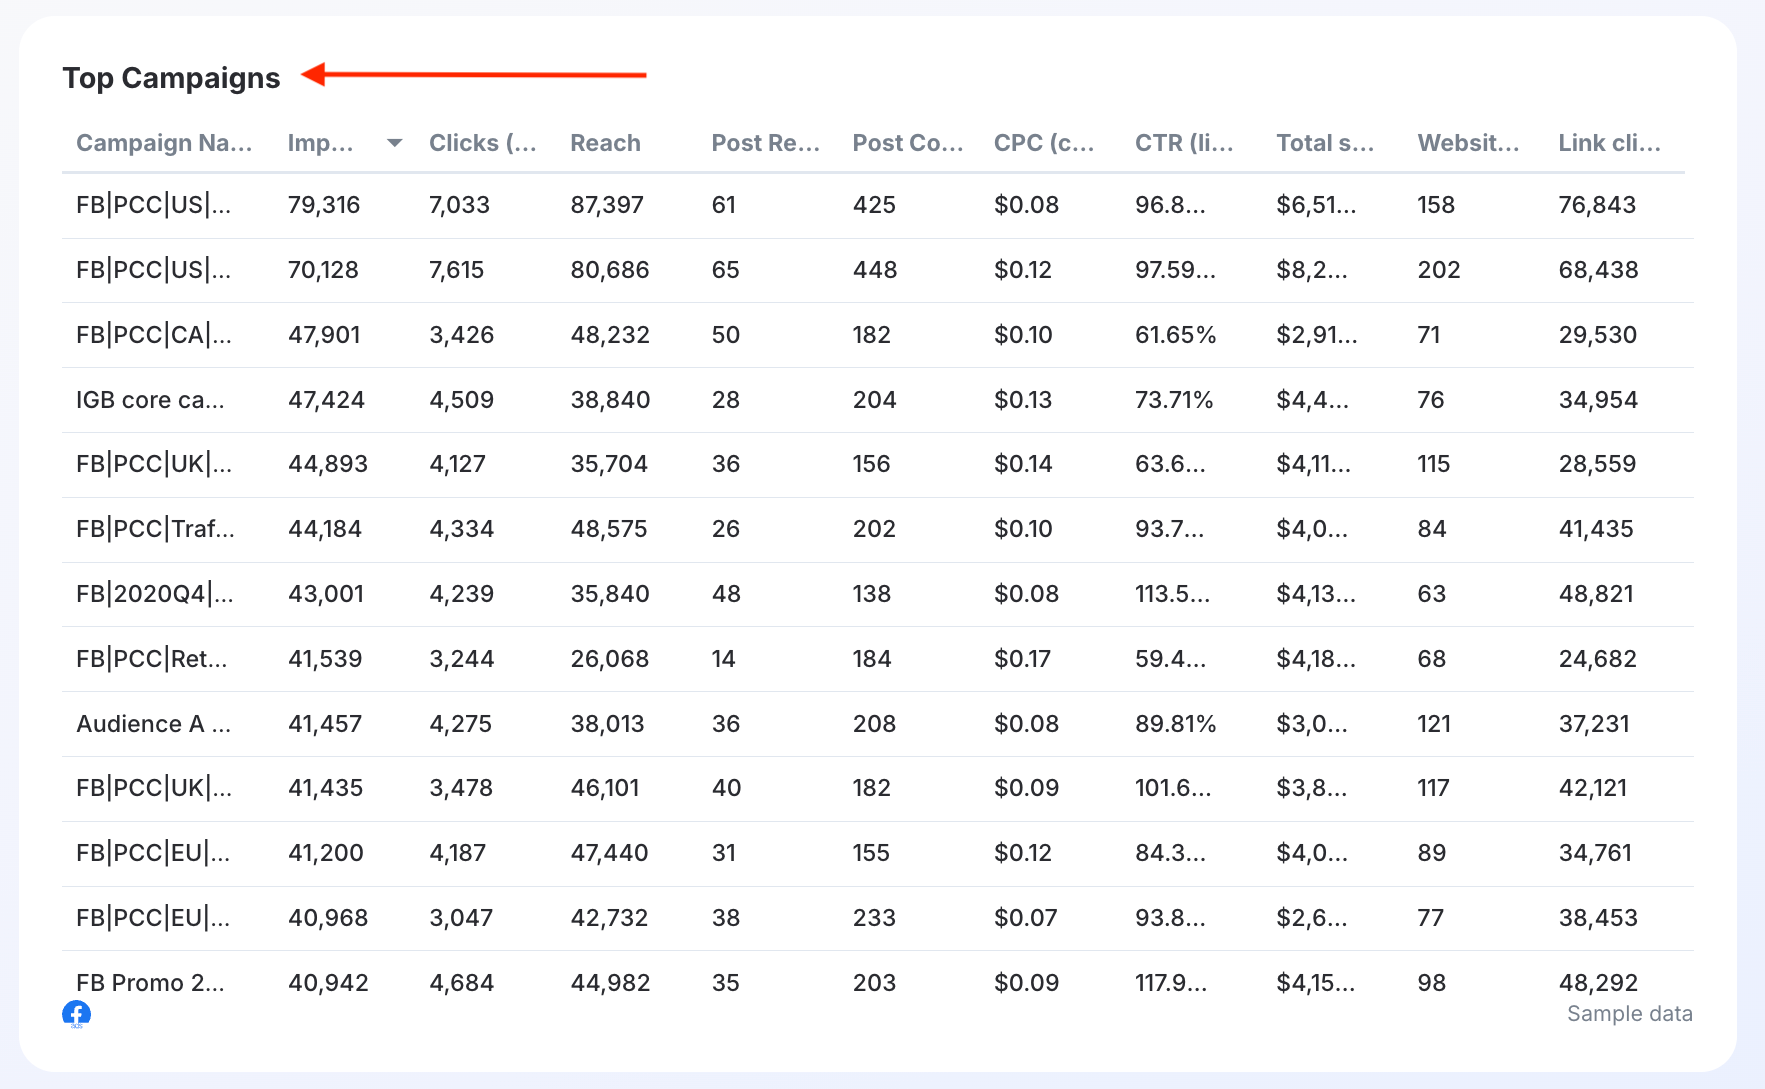The width and height of the screenshot is (1765, 1089).
Task: Click the Top Campaigns widget title
Action: pyautogui.click(x=171, y=78)
